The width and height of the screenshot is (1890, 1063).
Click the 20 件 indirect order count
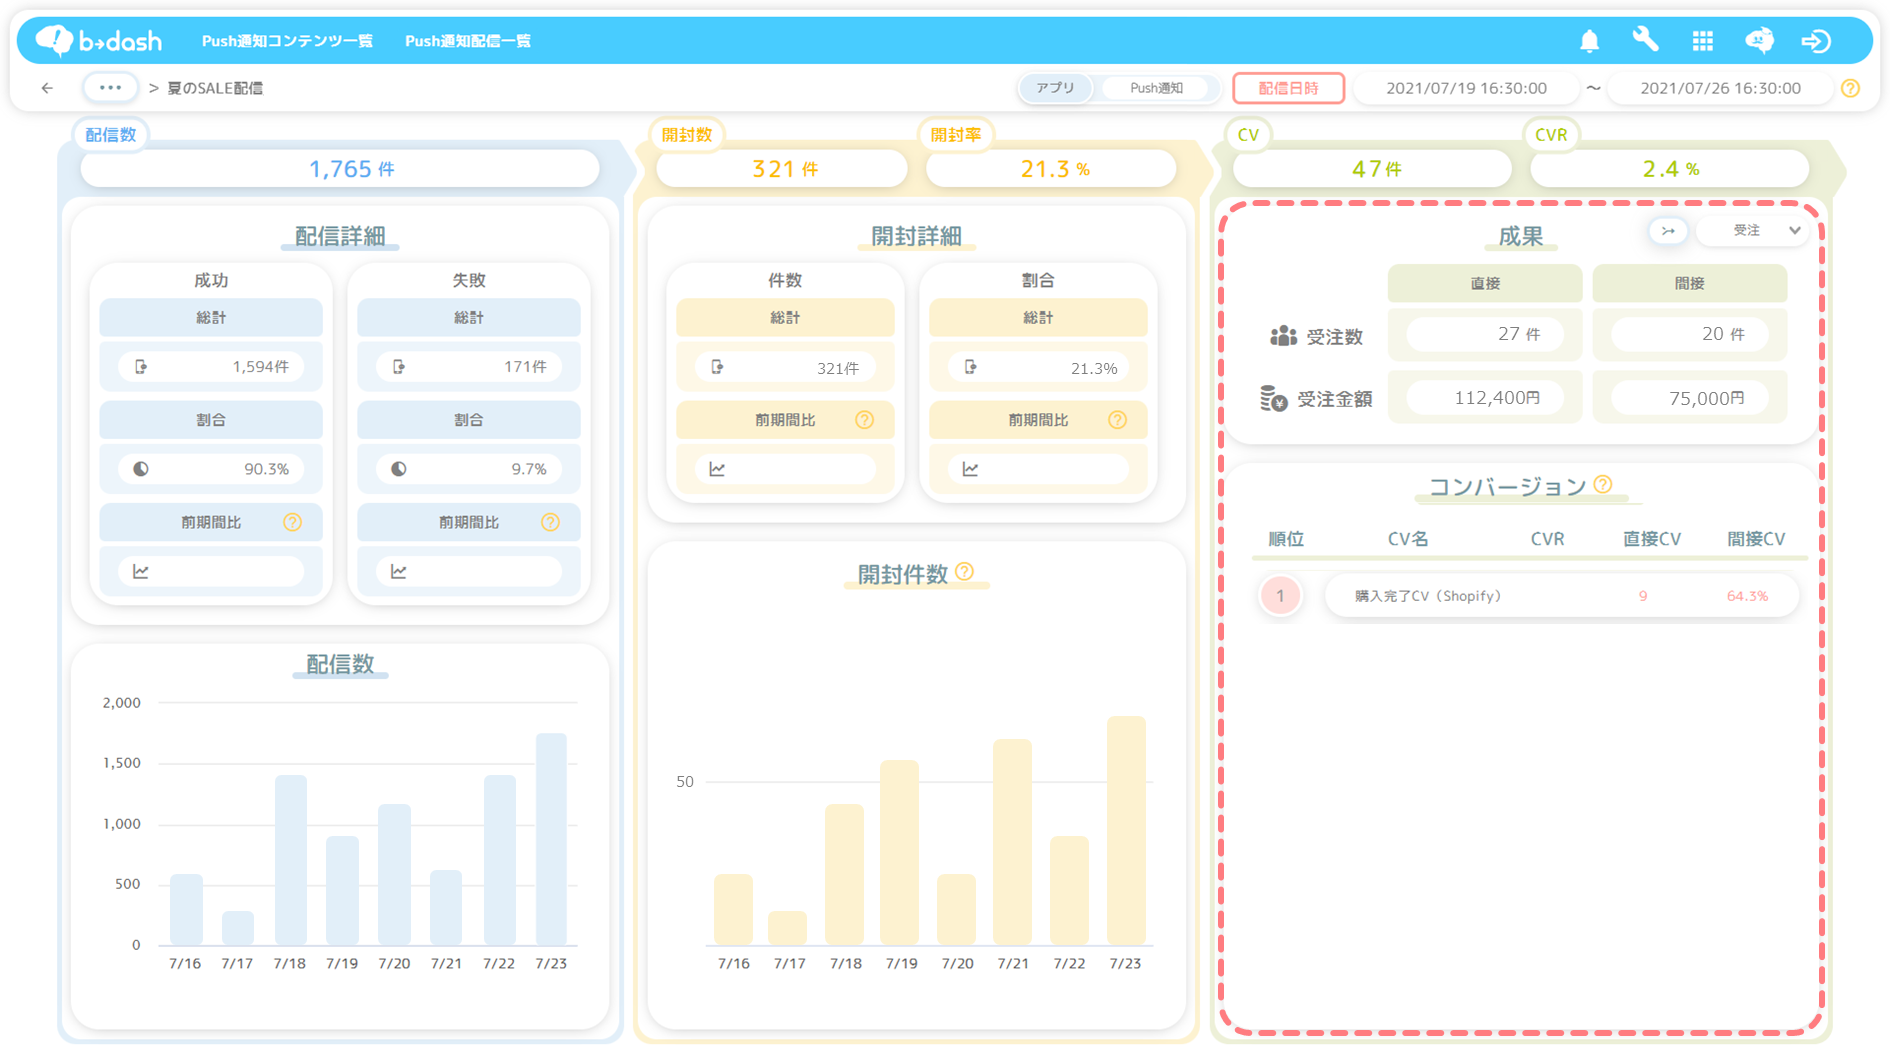(1689, 334)
